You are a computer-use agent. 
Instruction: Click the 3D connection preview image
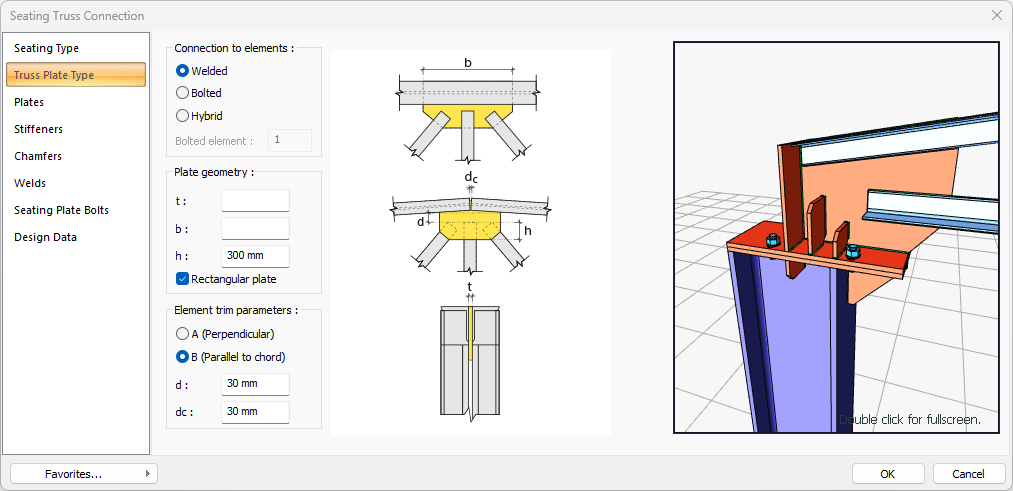(836, 237)
